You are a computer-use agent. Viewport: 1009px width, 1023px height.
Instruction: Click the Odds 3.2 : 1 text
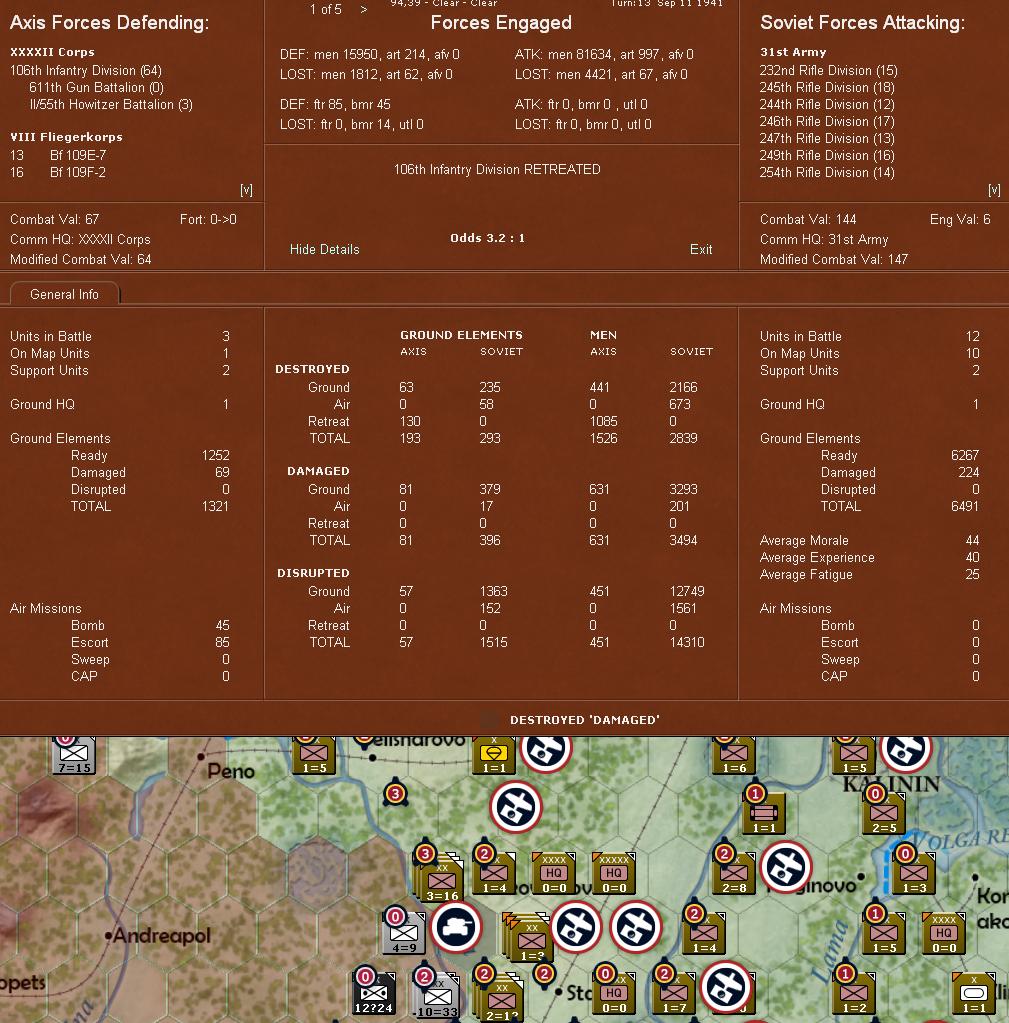[487, 238]
